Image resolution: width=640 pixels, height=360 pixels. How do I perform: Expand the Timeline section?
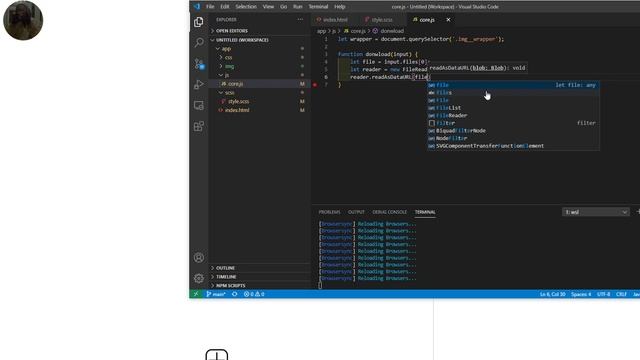[260, 277]
